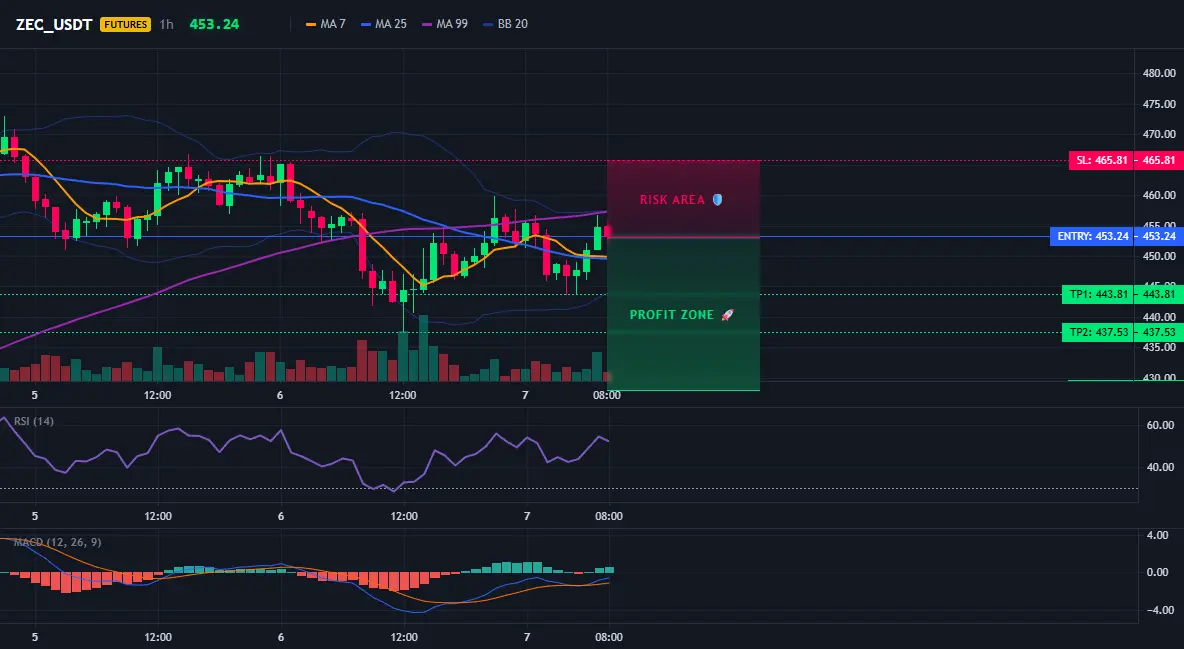Viewport: 1184px width, 649px height.
Task: Select the yellow FUTURES badge
Action: [x=125, y=24]
